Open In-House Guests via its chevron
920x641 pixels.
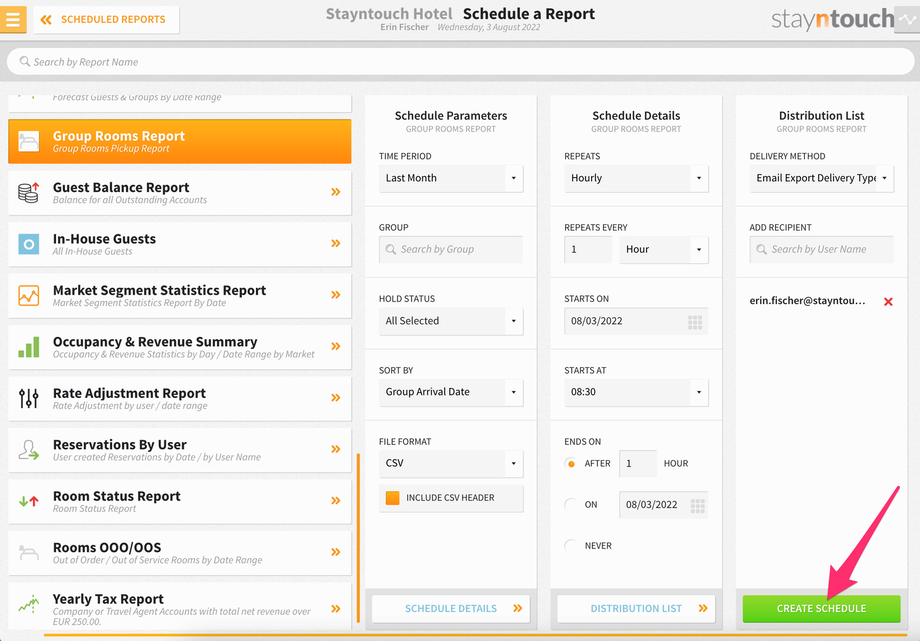336,244
